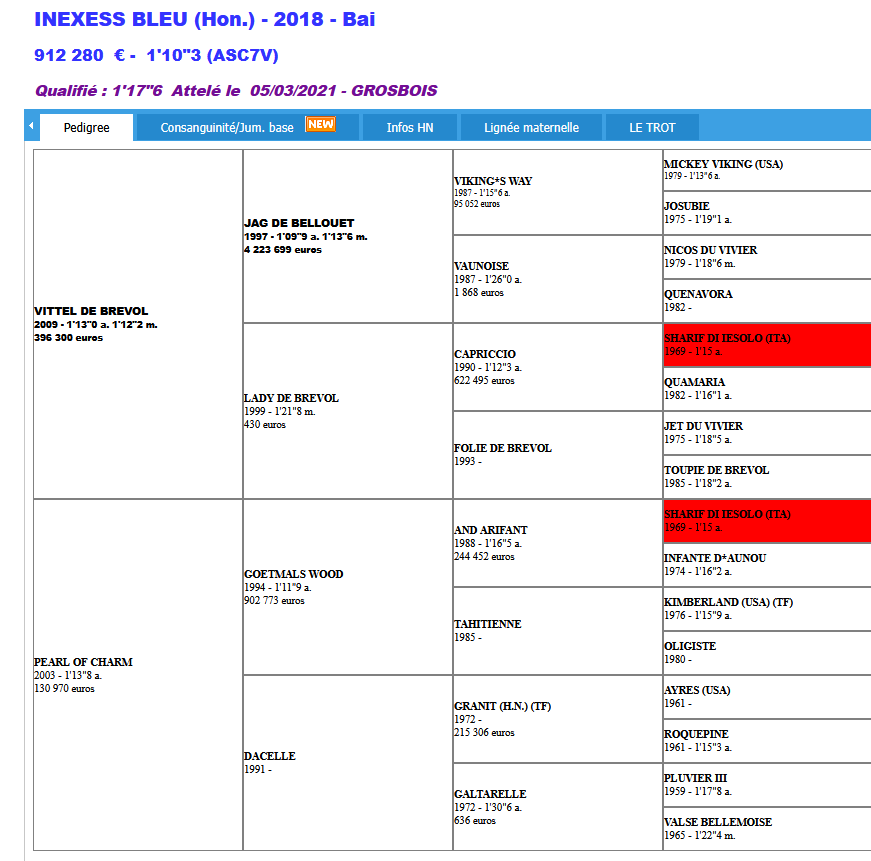This screenshot has width=871, height=861.
Task: Click the INEXESS BLEU page title
Action: coord(204,19)
